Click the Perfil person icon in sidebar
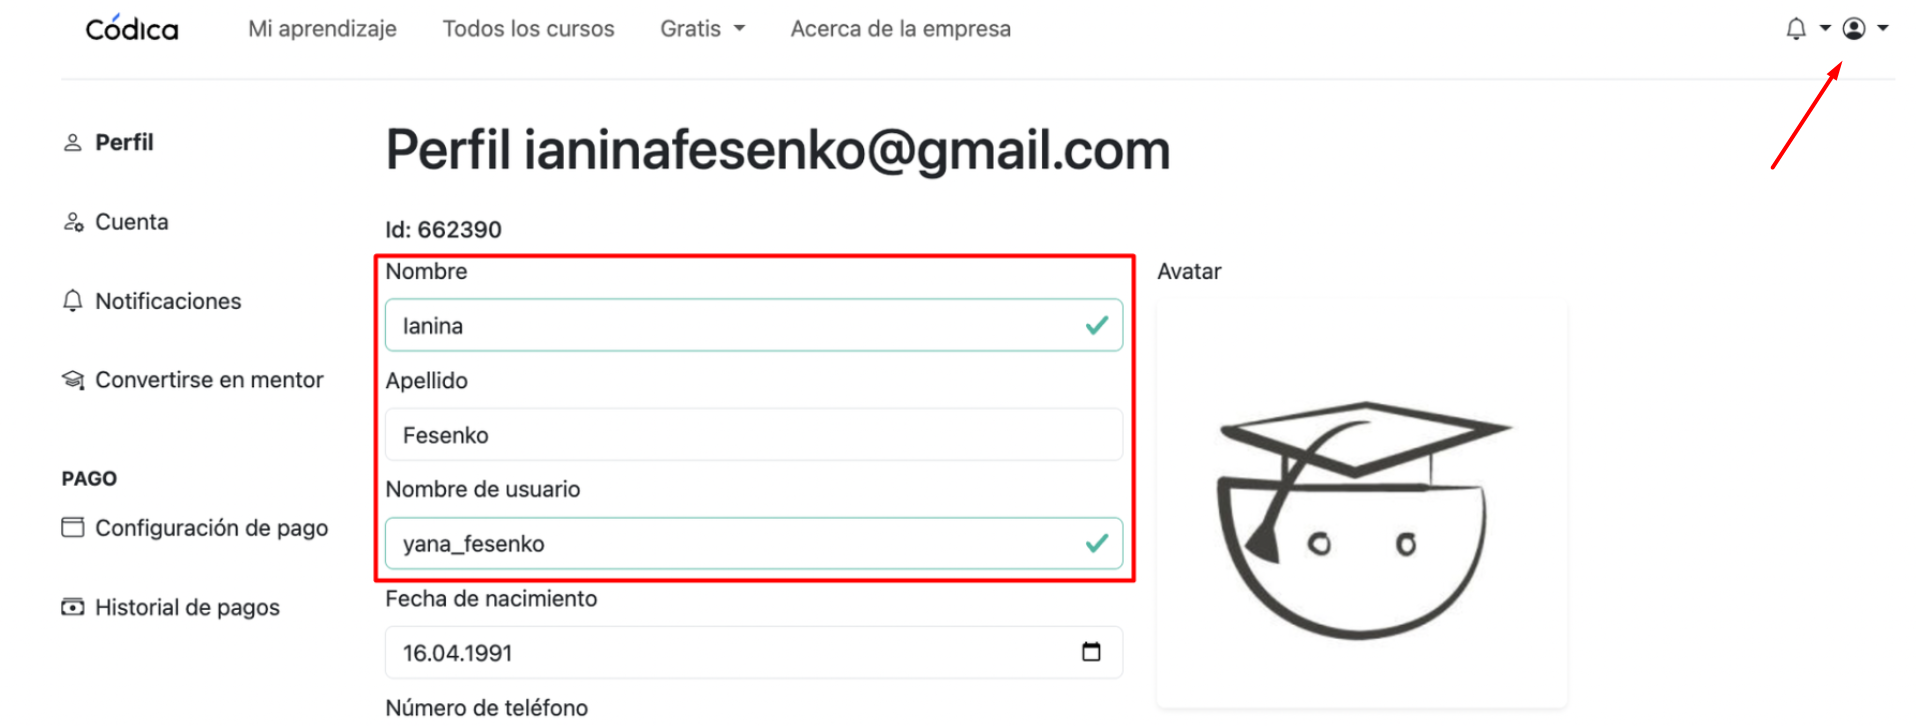Screen dimensions: 1916x726 [73, 143]
